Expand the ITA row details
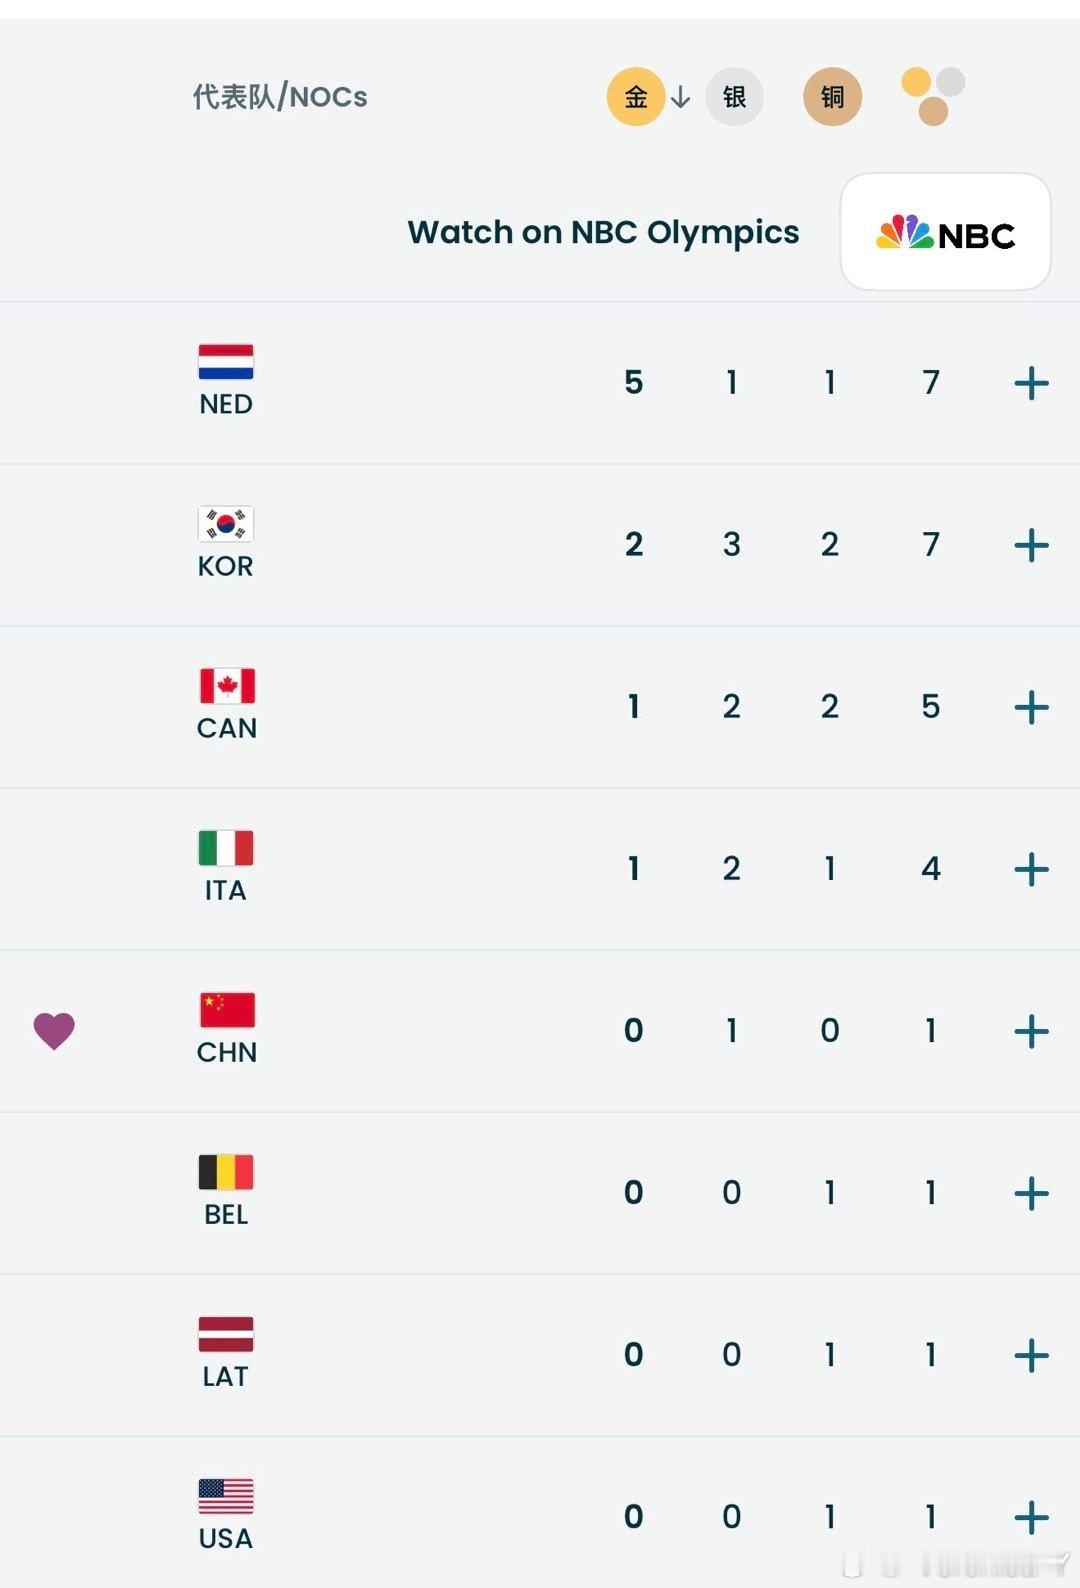Screen dimensions: 1080x1588 click(1031, 869)
